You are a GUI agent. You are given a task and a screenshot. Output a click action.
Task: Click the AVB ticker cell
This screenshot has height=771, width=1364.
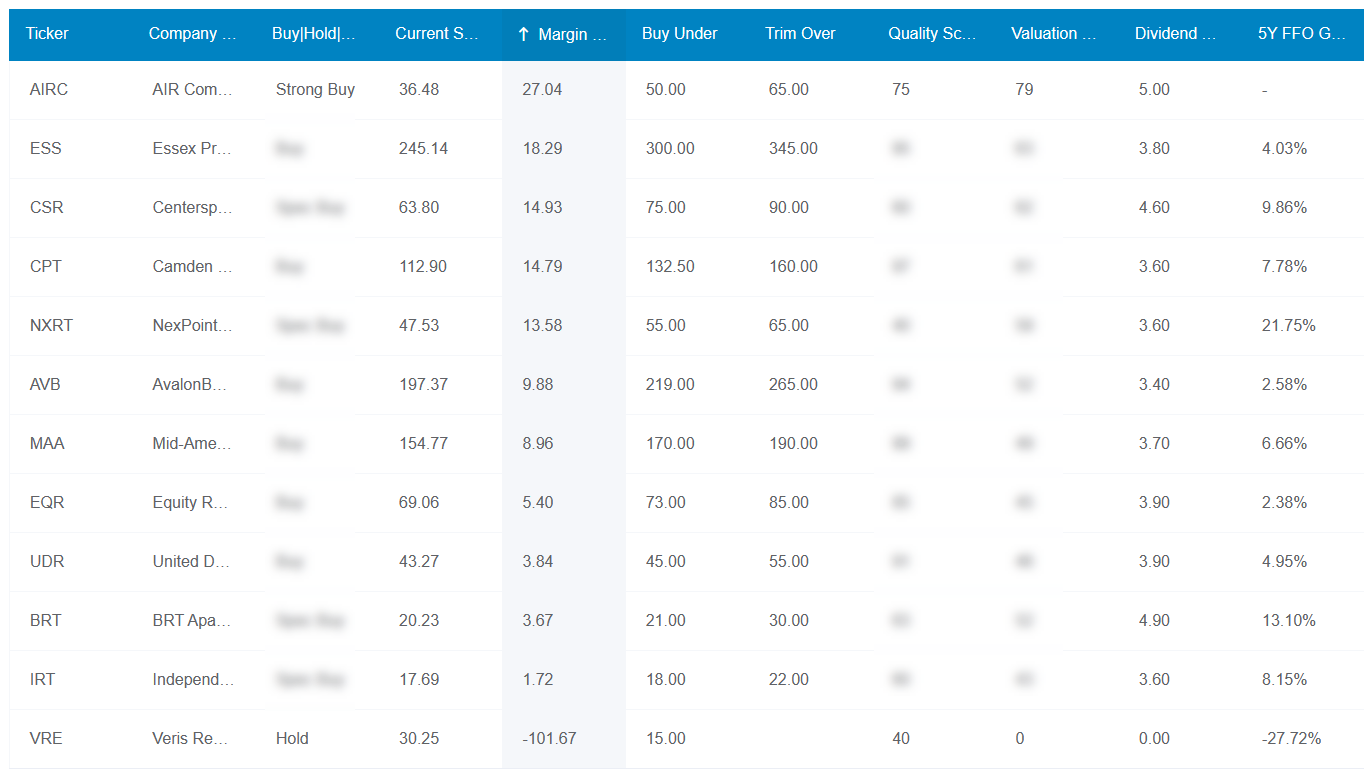(x=45, y=385)
